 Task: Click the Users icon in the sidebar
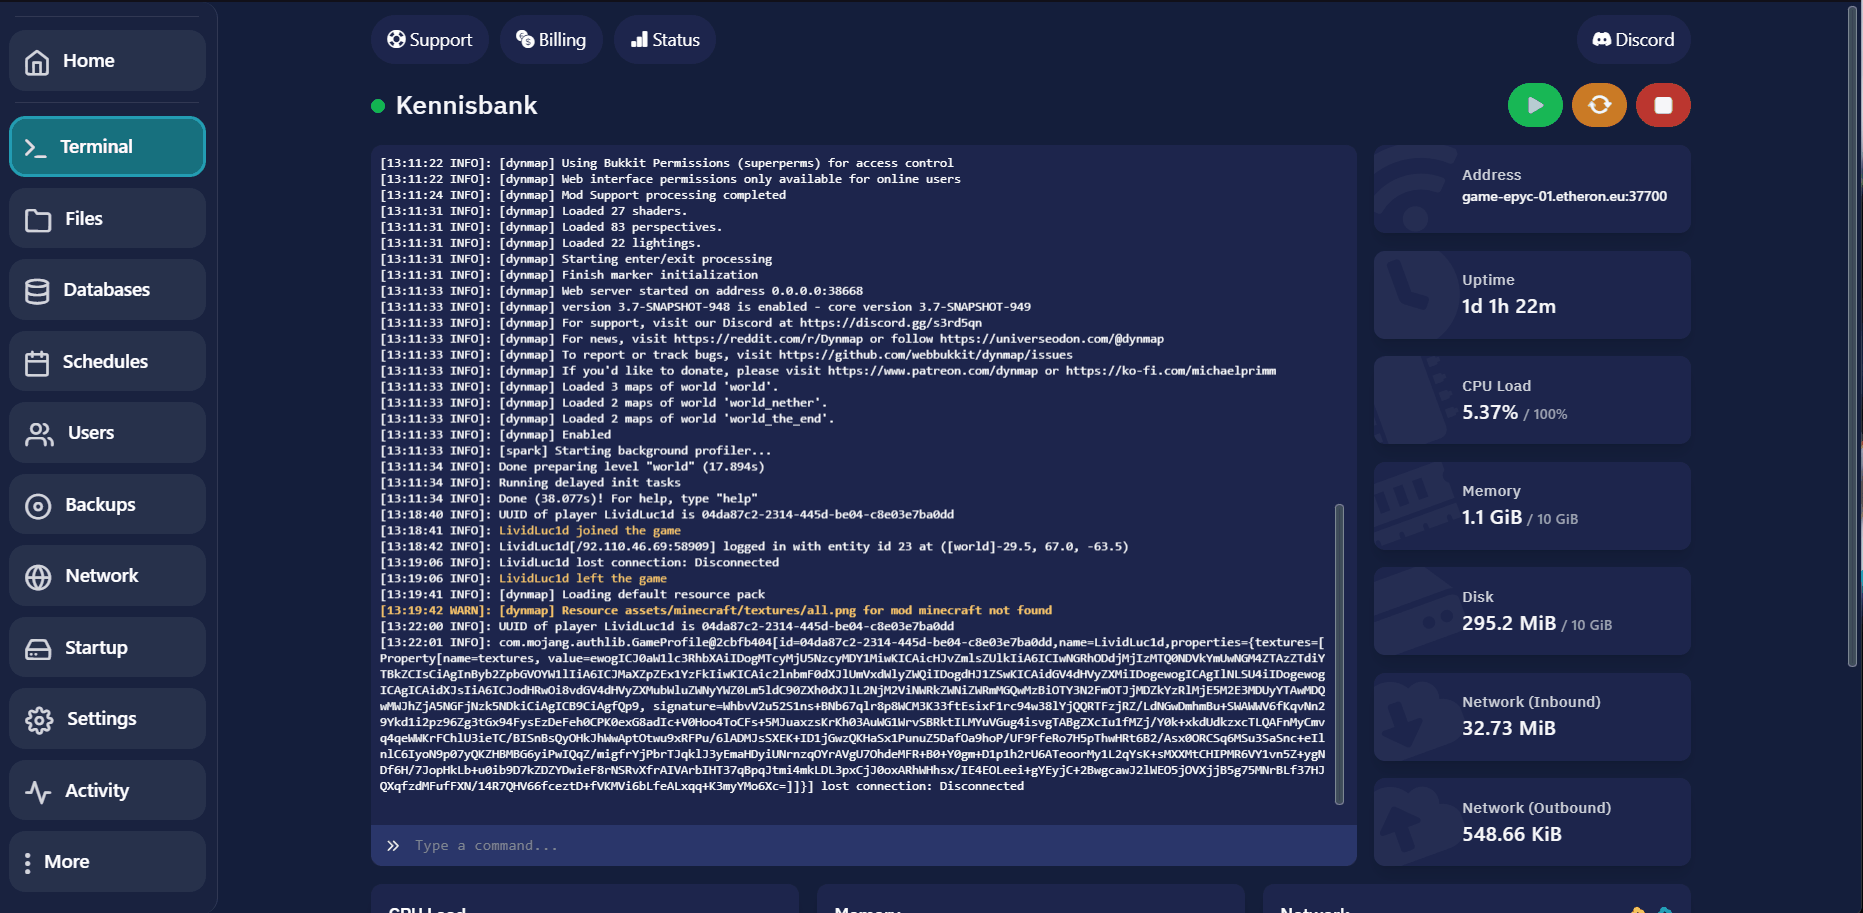tap(39, 434)
